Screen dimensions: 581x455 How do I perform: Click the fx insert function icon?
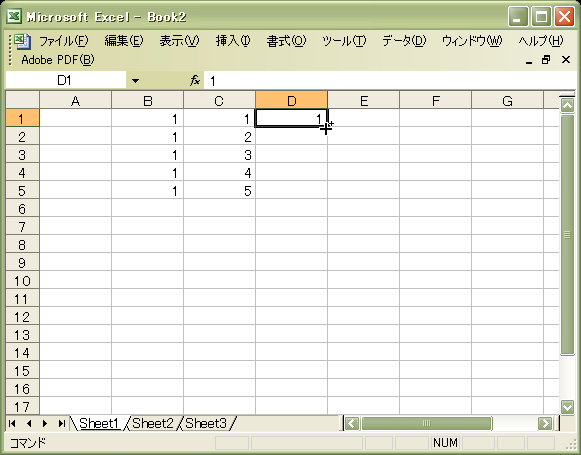pyautogui.click(x=195, y=80)
